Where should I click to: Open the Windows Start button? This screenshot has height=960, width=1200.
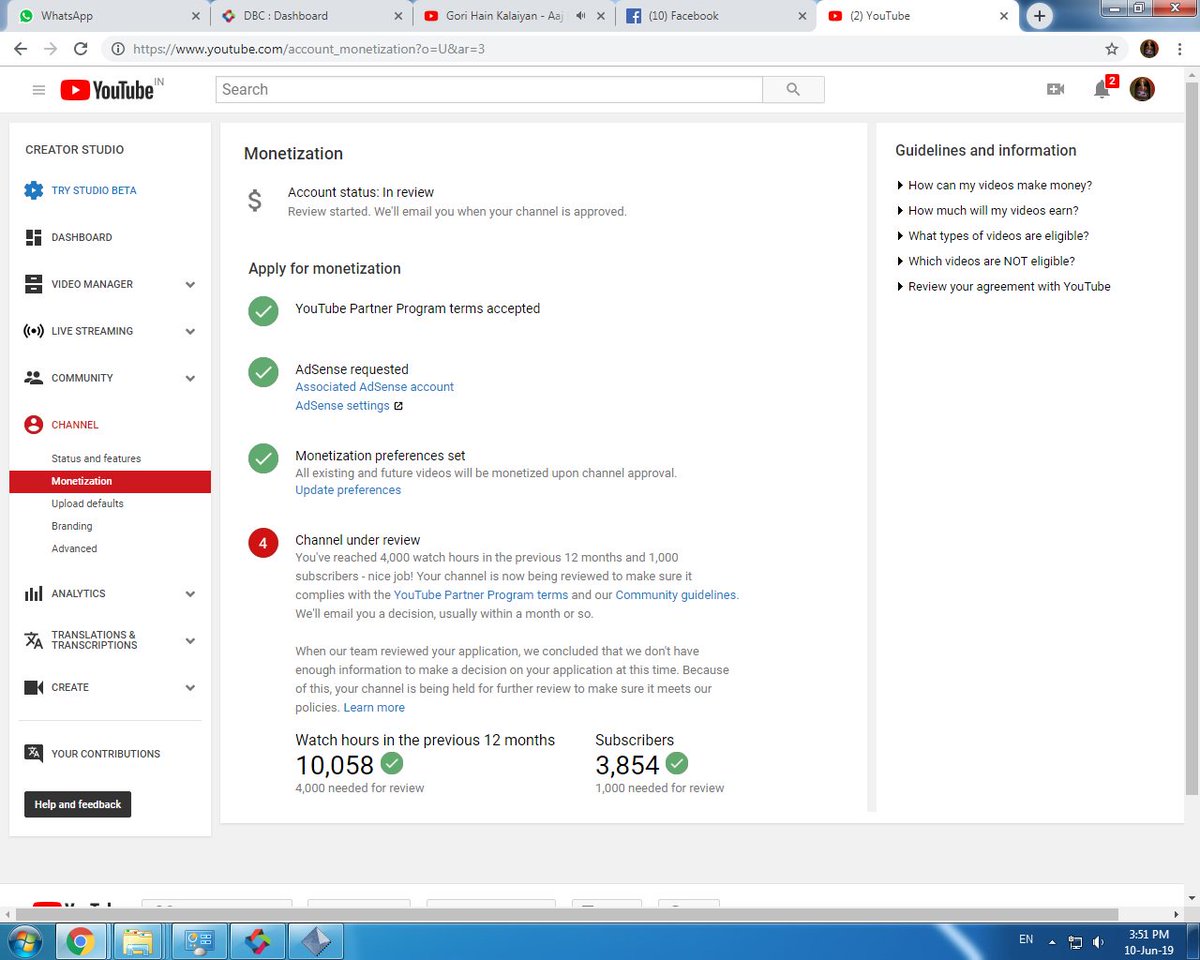[24, 941]
